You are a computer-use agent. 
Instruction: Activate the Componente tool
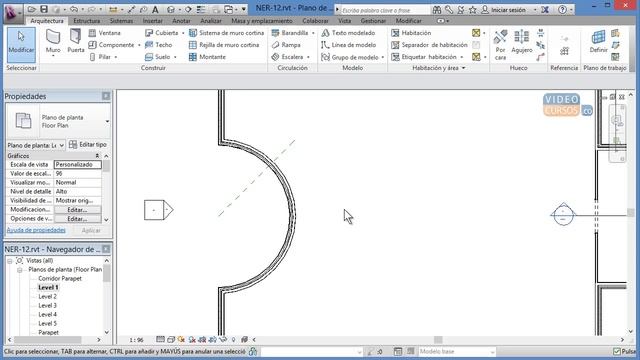click(x=111, y=45)
